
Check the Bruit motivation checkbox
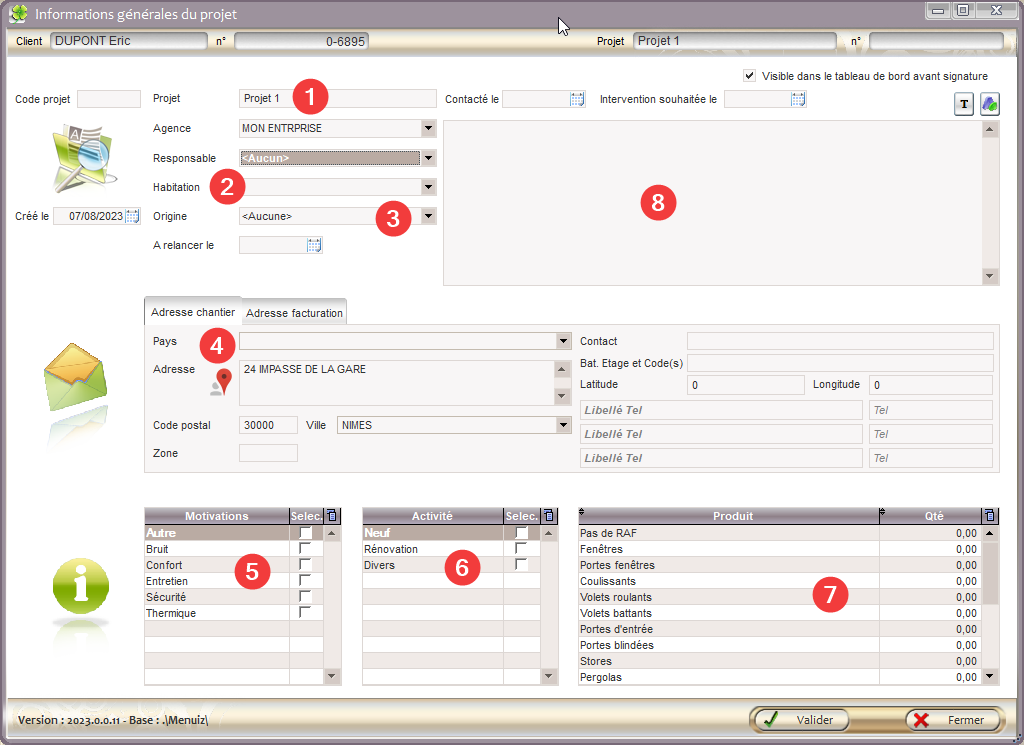pos(305,548)
